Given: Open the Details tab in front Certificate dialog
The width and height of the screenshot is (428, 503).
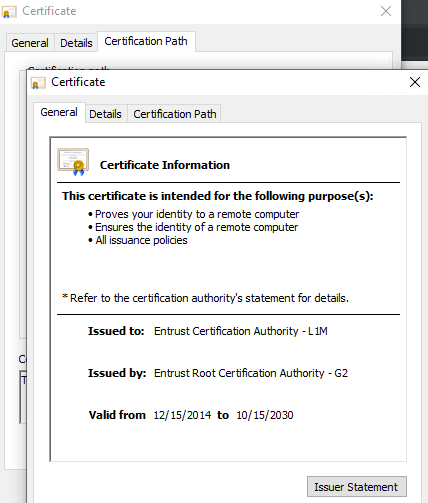Looking at the screenshot, I should (x=106, y=114).
